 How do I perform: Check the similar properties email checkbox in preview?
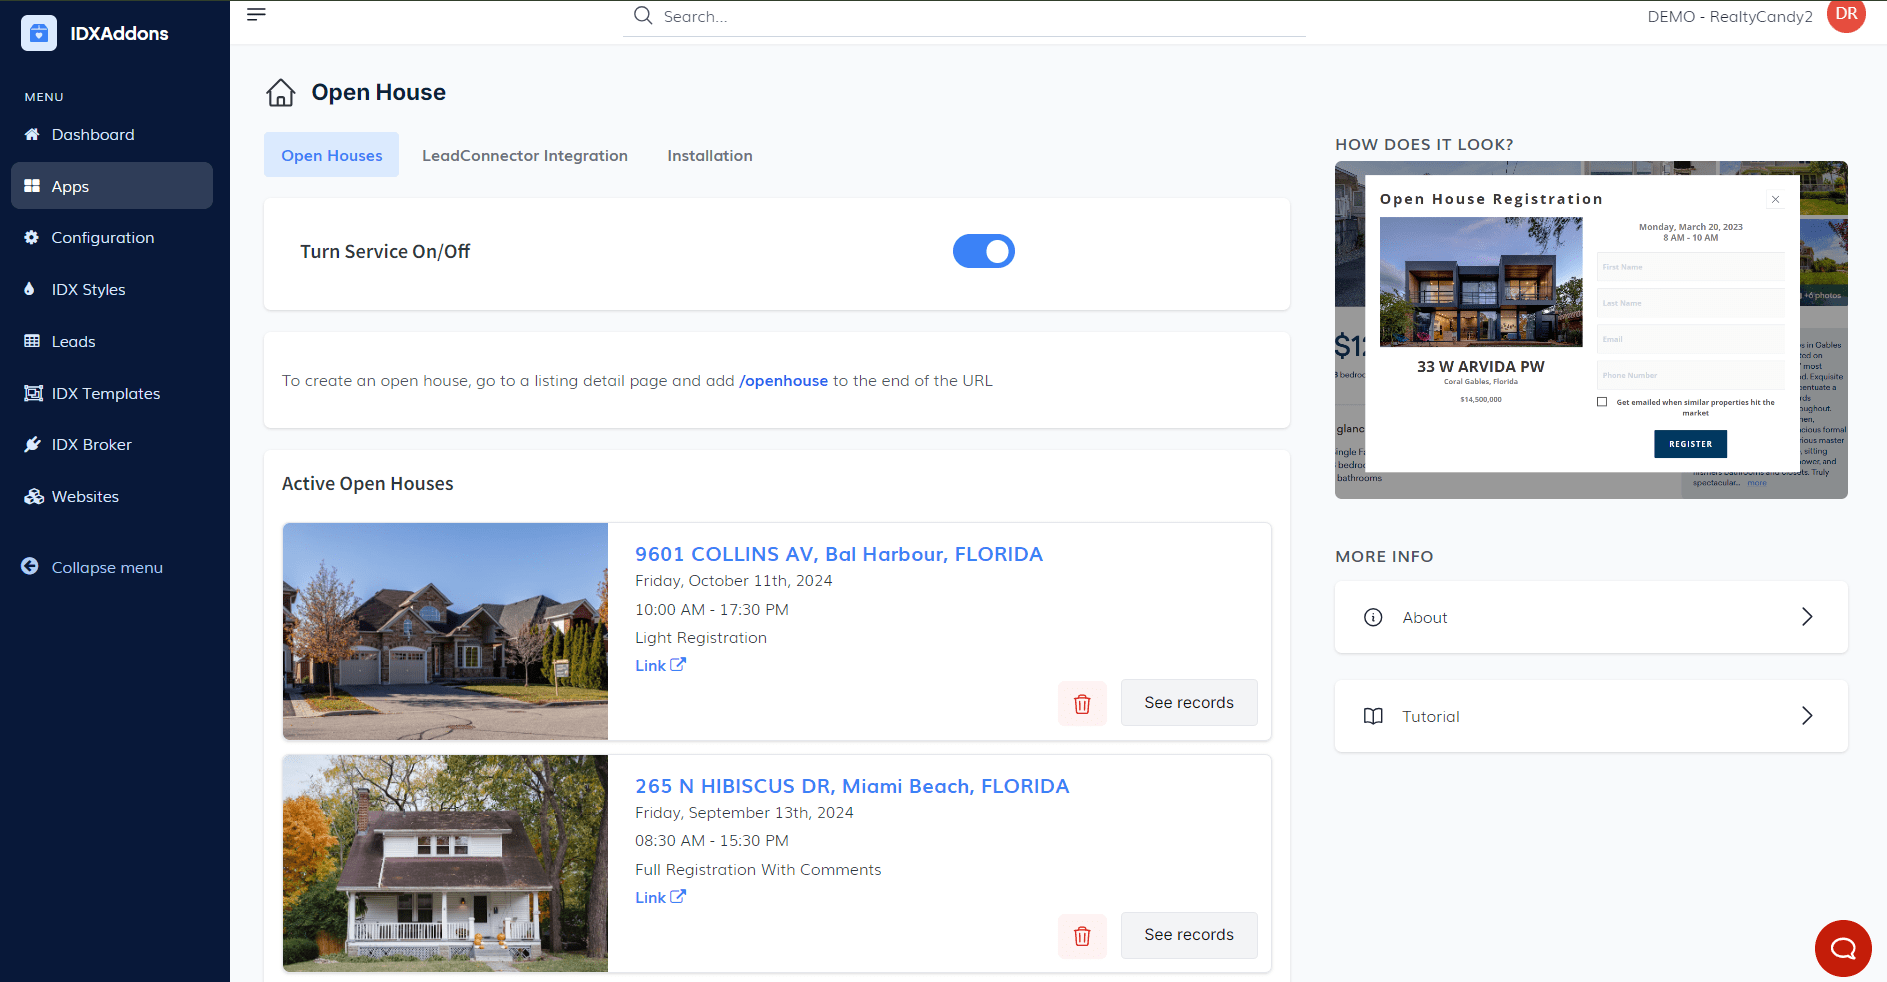click(1602, 402)
